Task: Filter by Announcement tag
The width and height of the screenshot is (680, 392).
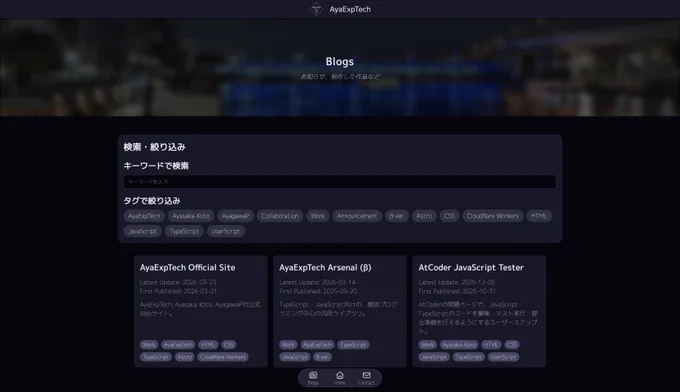Action: 357,216
